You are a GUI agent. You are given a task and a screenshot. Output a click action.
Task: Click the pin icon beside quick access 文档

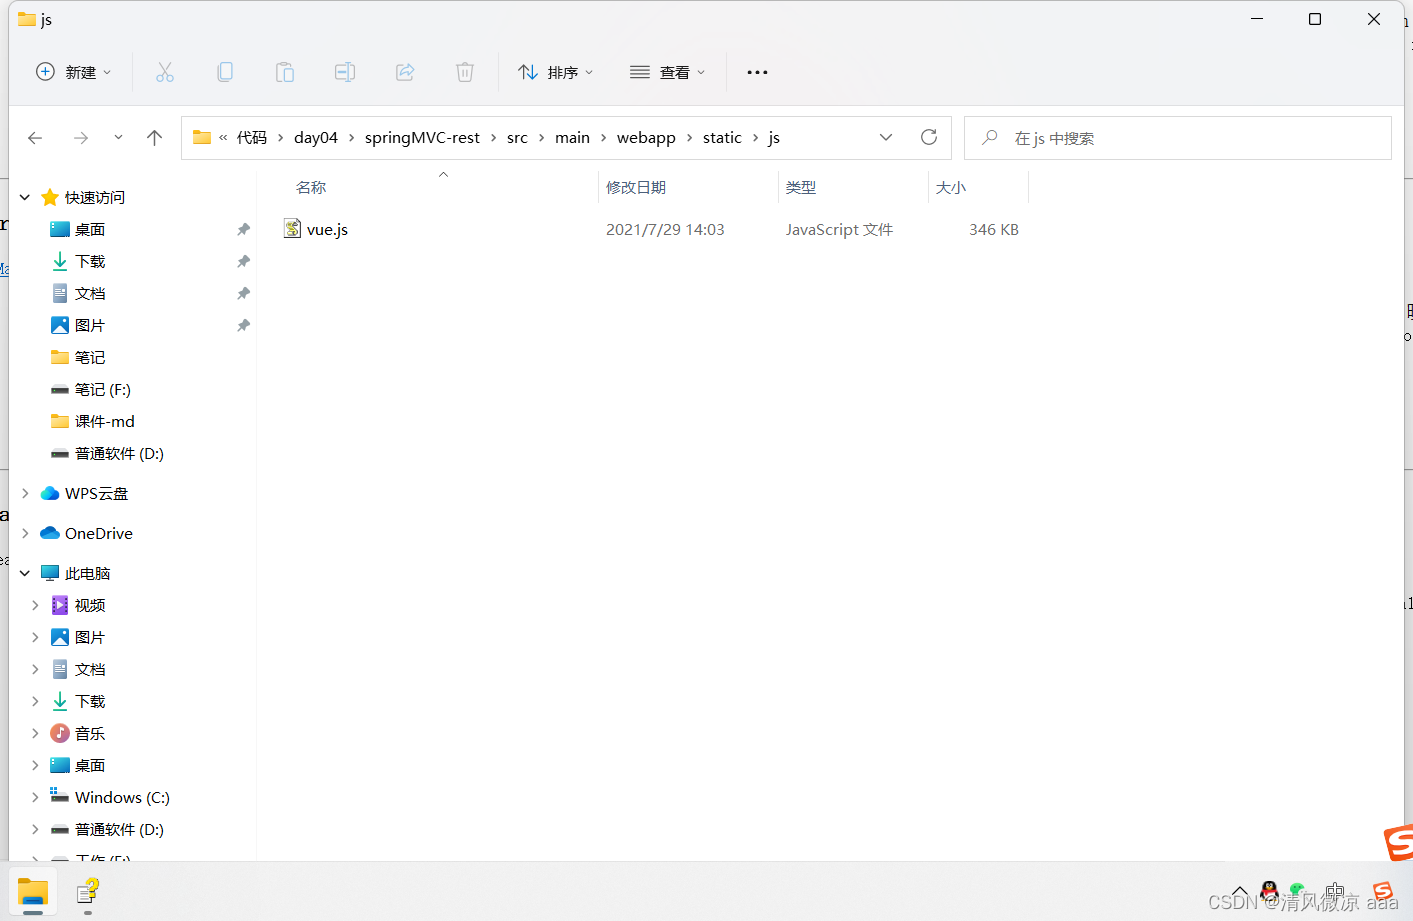click(243, 293)
